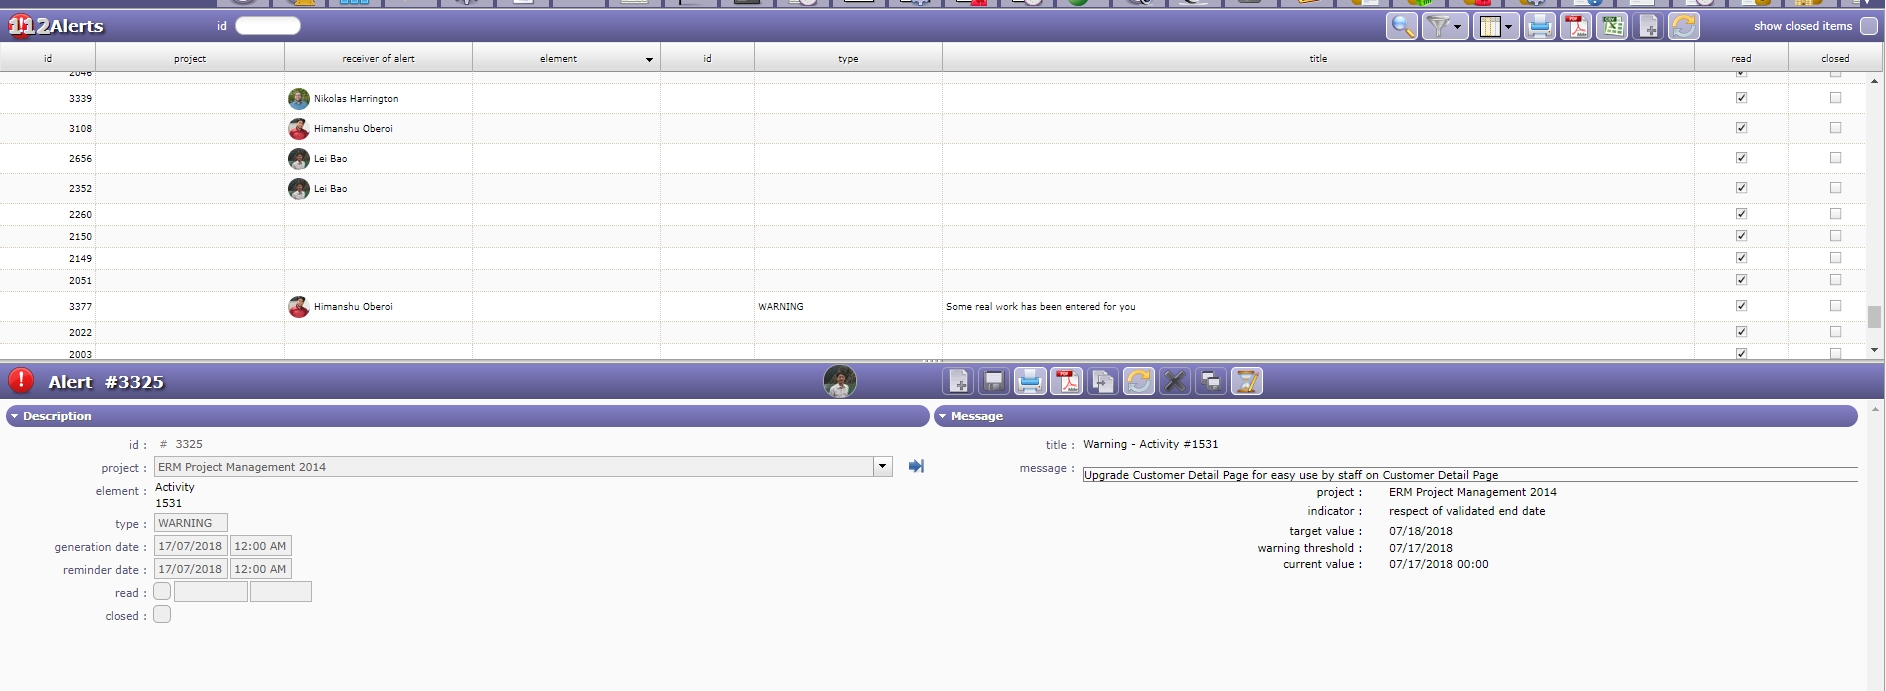This screenshot has width=1886, height=691.
Task: Toggle read checkbox in Description section
Action: [x=162, y=592]
